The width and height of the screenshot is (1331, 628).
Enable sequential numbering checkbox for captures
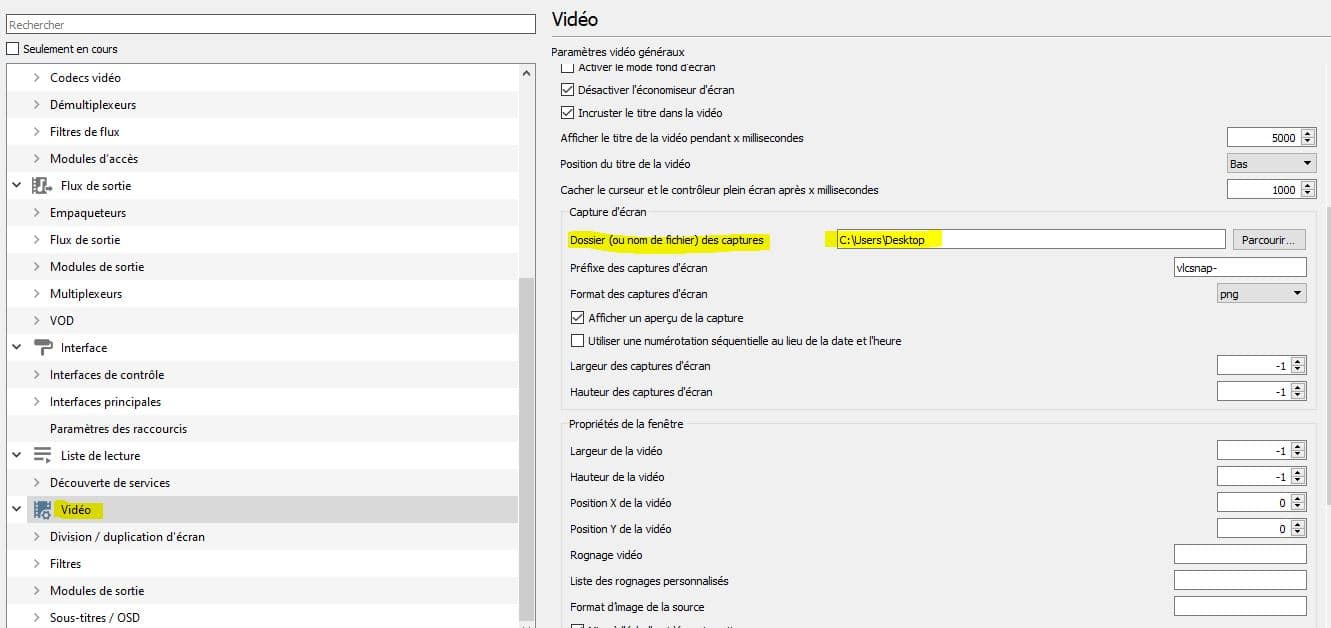577,341
